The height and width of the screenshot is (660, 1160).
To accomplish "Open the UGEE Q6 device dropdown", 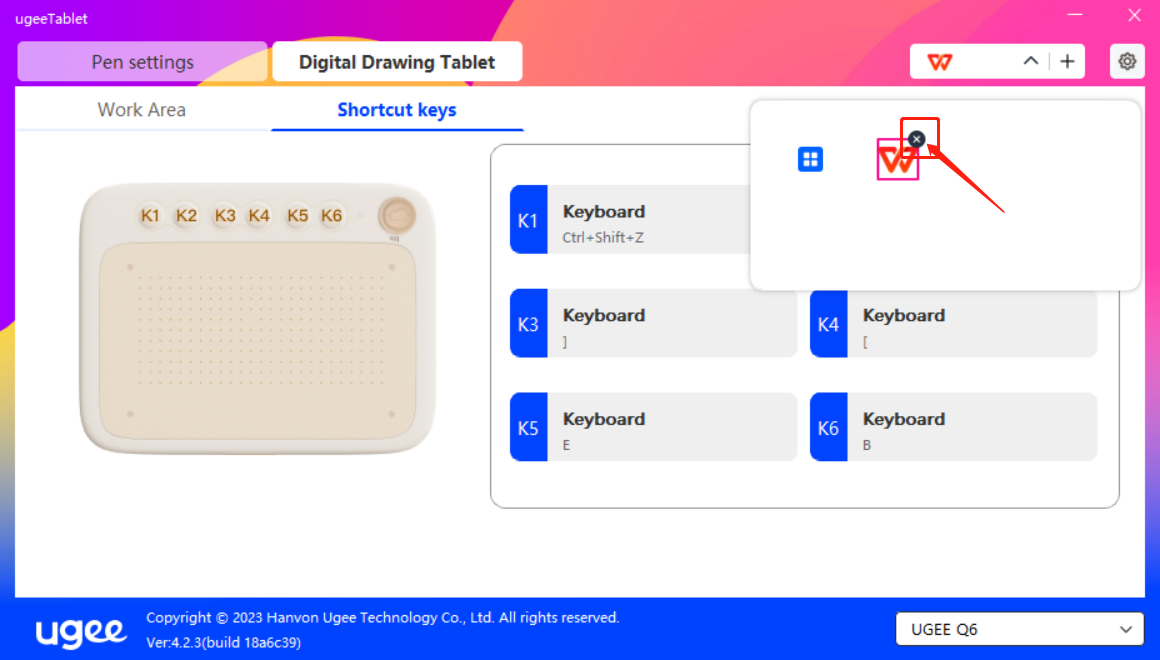I will (1019, 630).
